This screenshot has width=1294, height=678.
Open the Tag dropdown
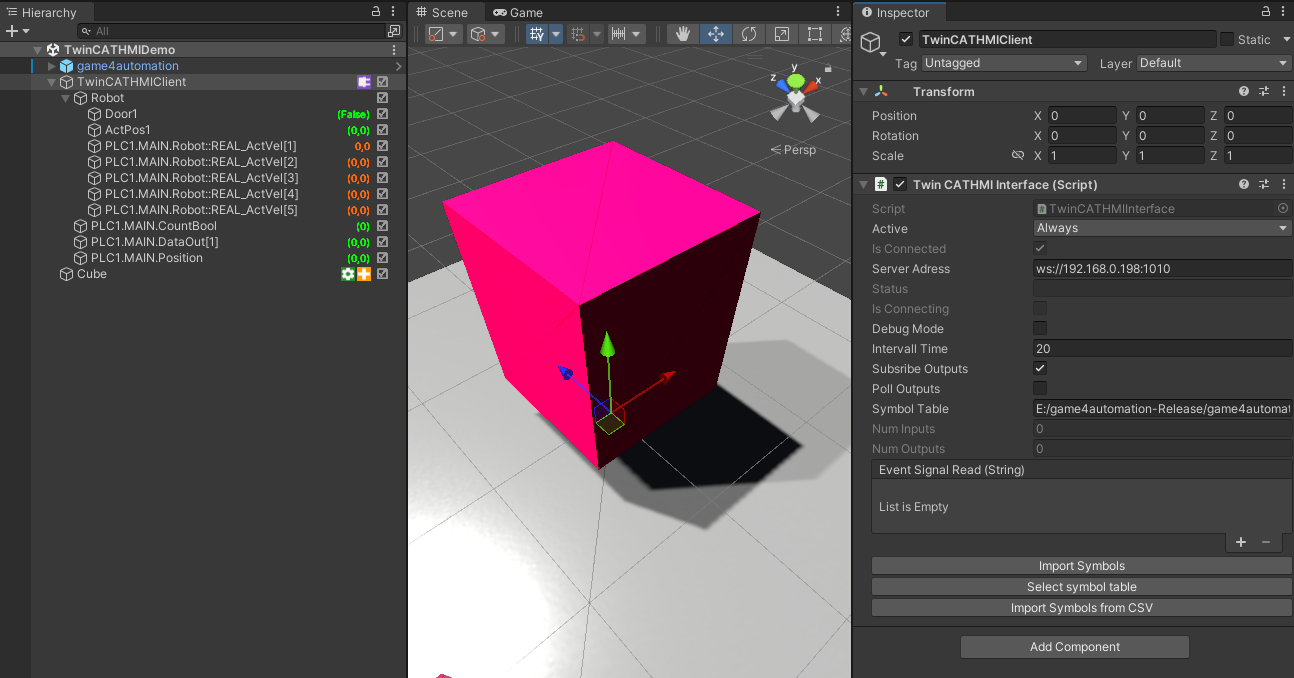pyautogui.click(x=1004, y=63)
